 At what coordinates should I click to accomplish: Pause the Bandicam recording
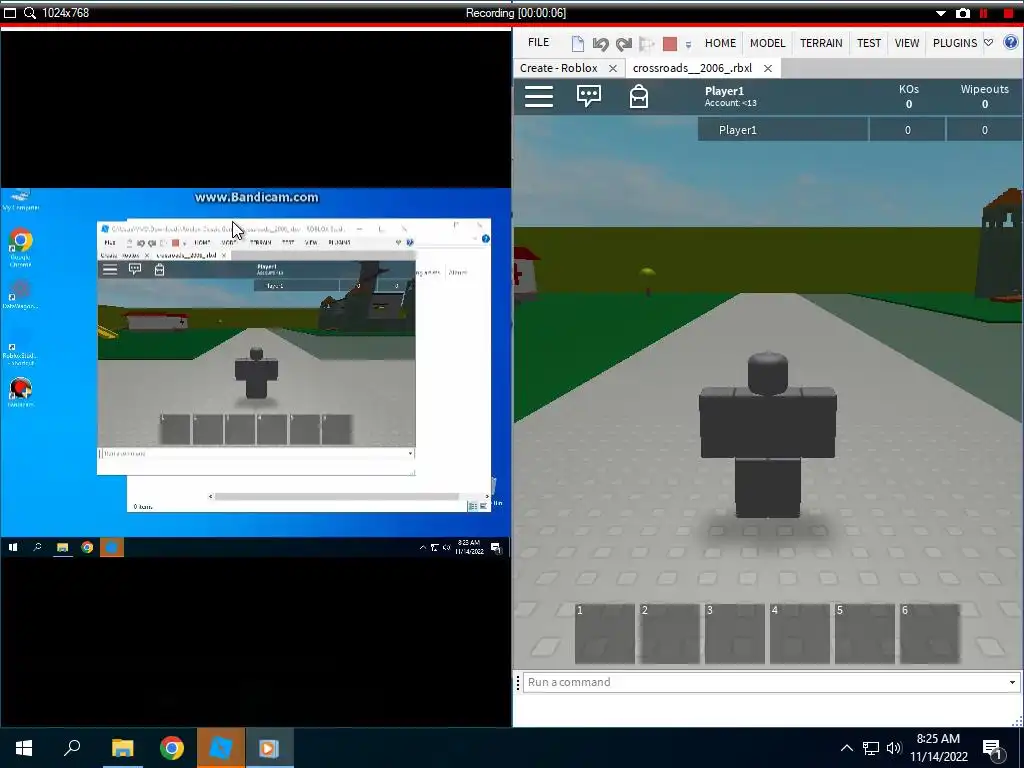click(x=984, y=13)
